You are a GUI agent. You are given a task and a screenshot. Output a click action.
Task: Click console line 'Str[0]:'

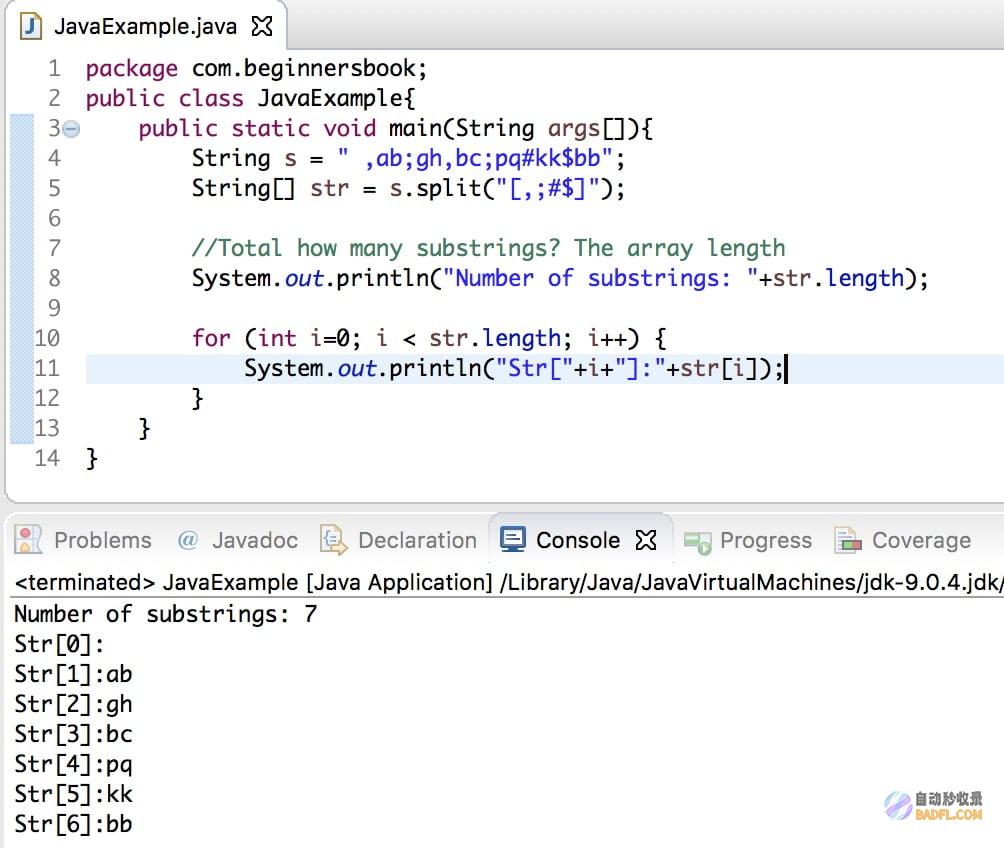point(59,644)
